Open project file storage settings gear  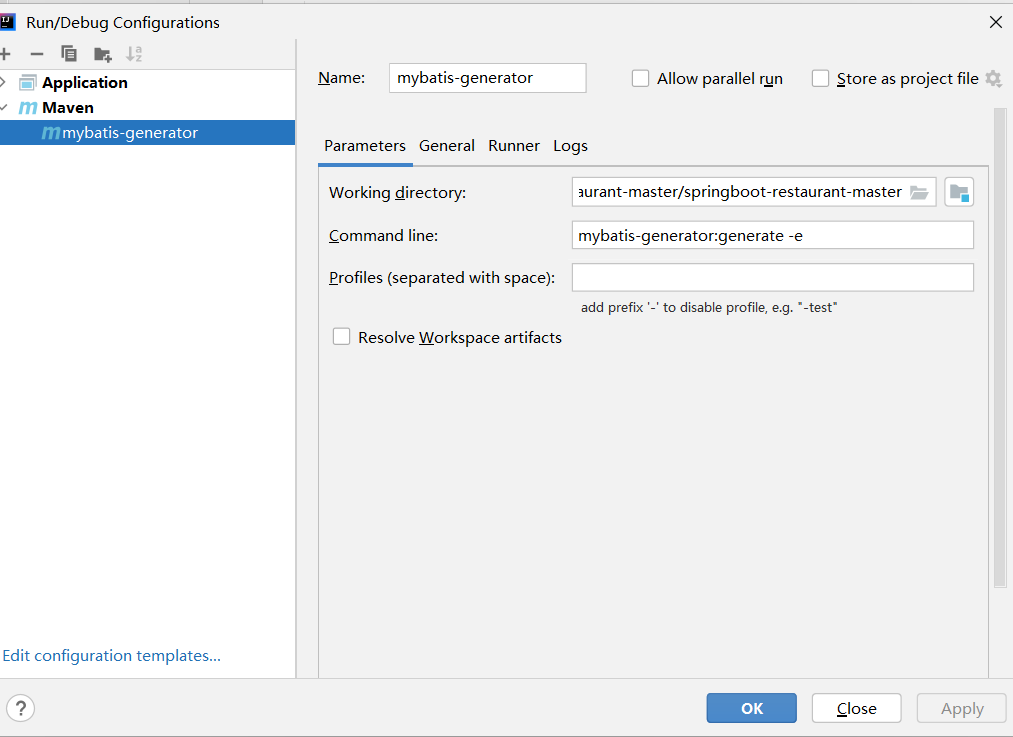pyautogui.click(x=994, y=79)
